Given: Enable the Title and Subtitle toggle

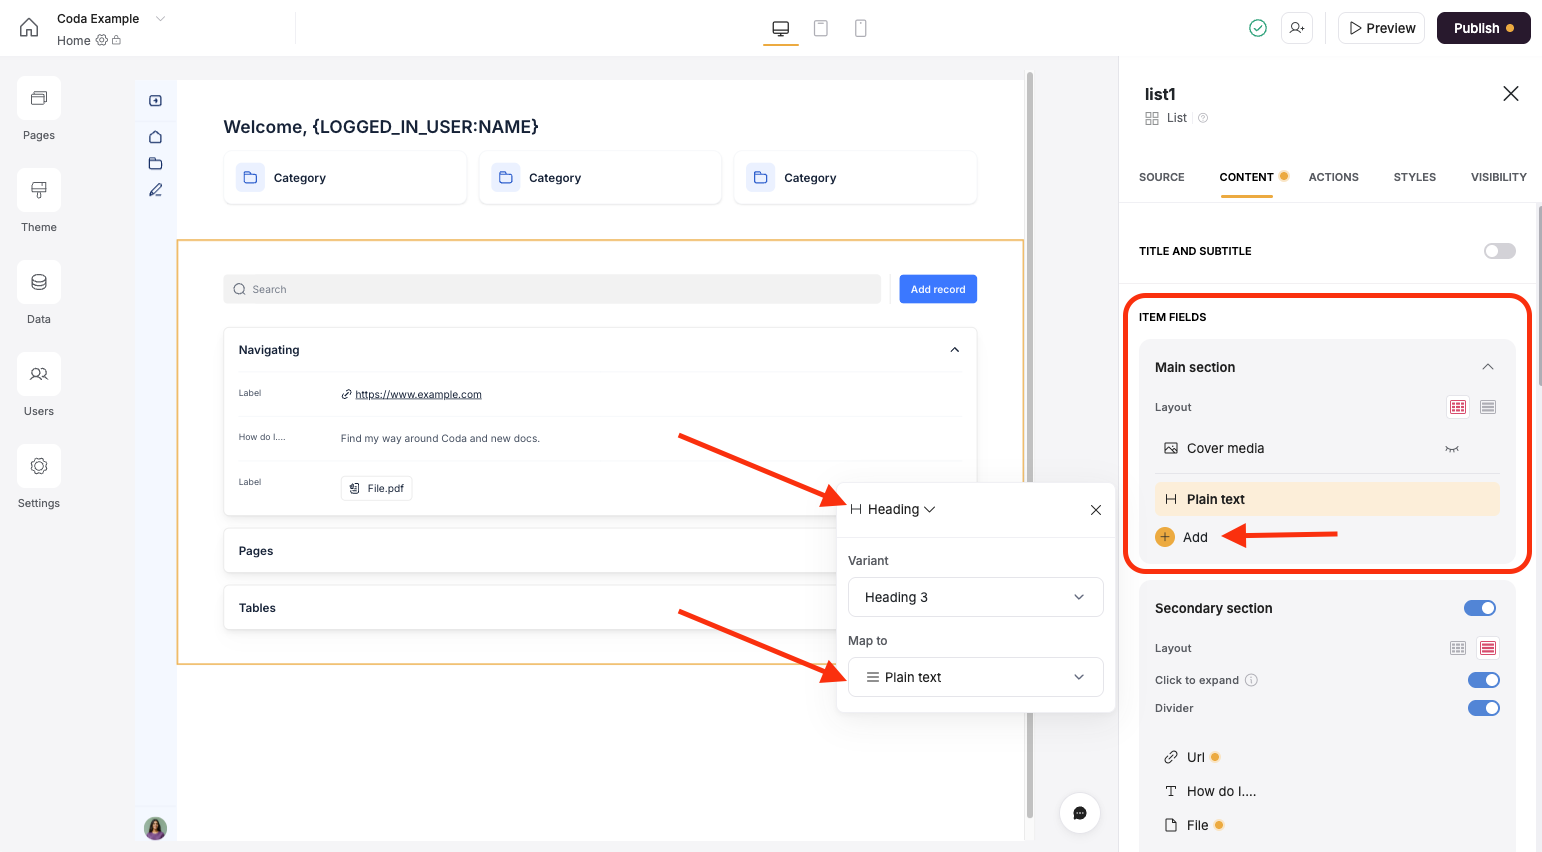Looking at the screenshot, I should [1500, 251].
